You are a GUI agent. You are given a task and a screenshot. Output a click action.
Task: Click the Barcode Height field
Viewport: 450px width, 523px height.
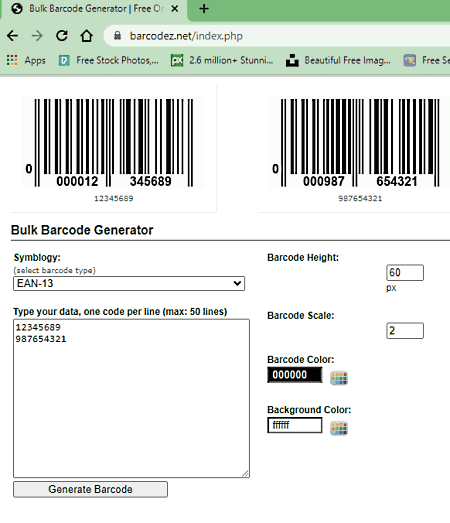tap(405, 273)
